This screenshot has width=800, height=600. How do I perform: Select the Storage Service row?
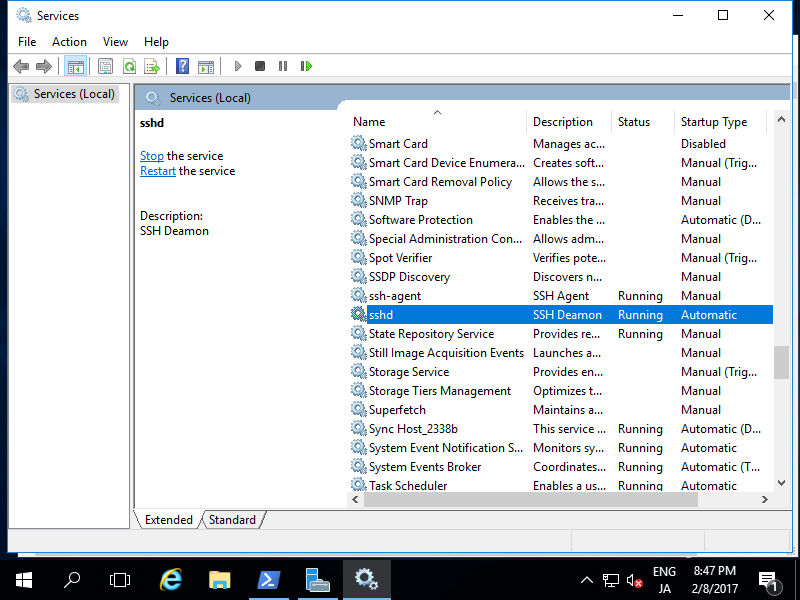tap(561, 371)
